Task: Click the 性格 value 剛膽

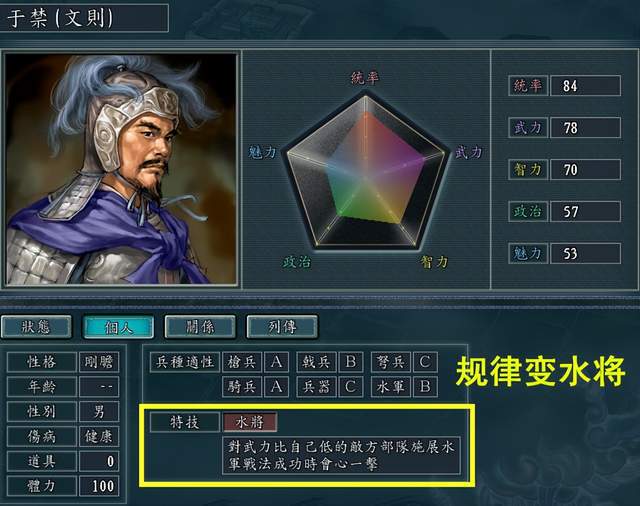Action: [x=99, y=362]
